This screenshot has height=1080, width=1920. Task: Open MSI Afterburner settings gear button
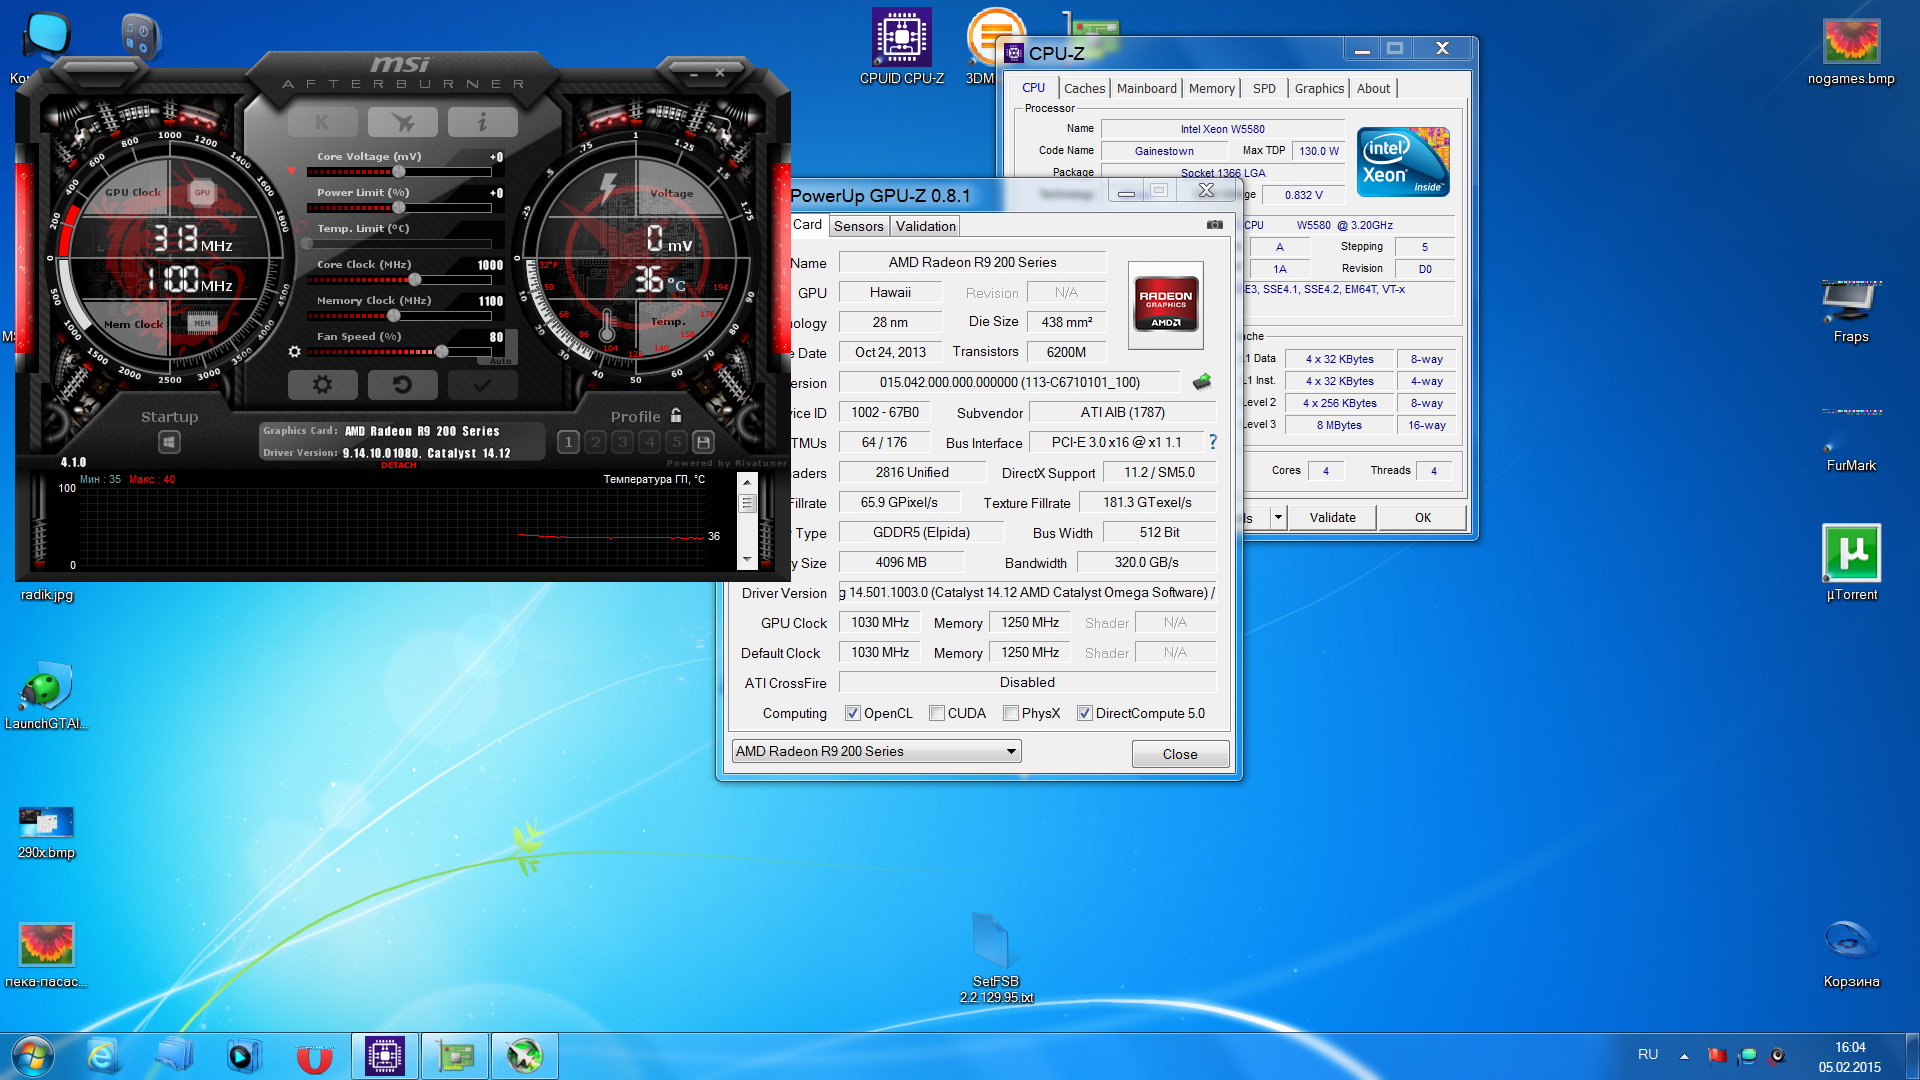click(322, 385)
